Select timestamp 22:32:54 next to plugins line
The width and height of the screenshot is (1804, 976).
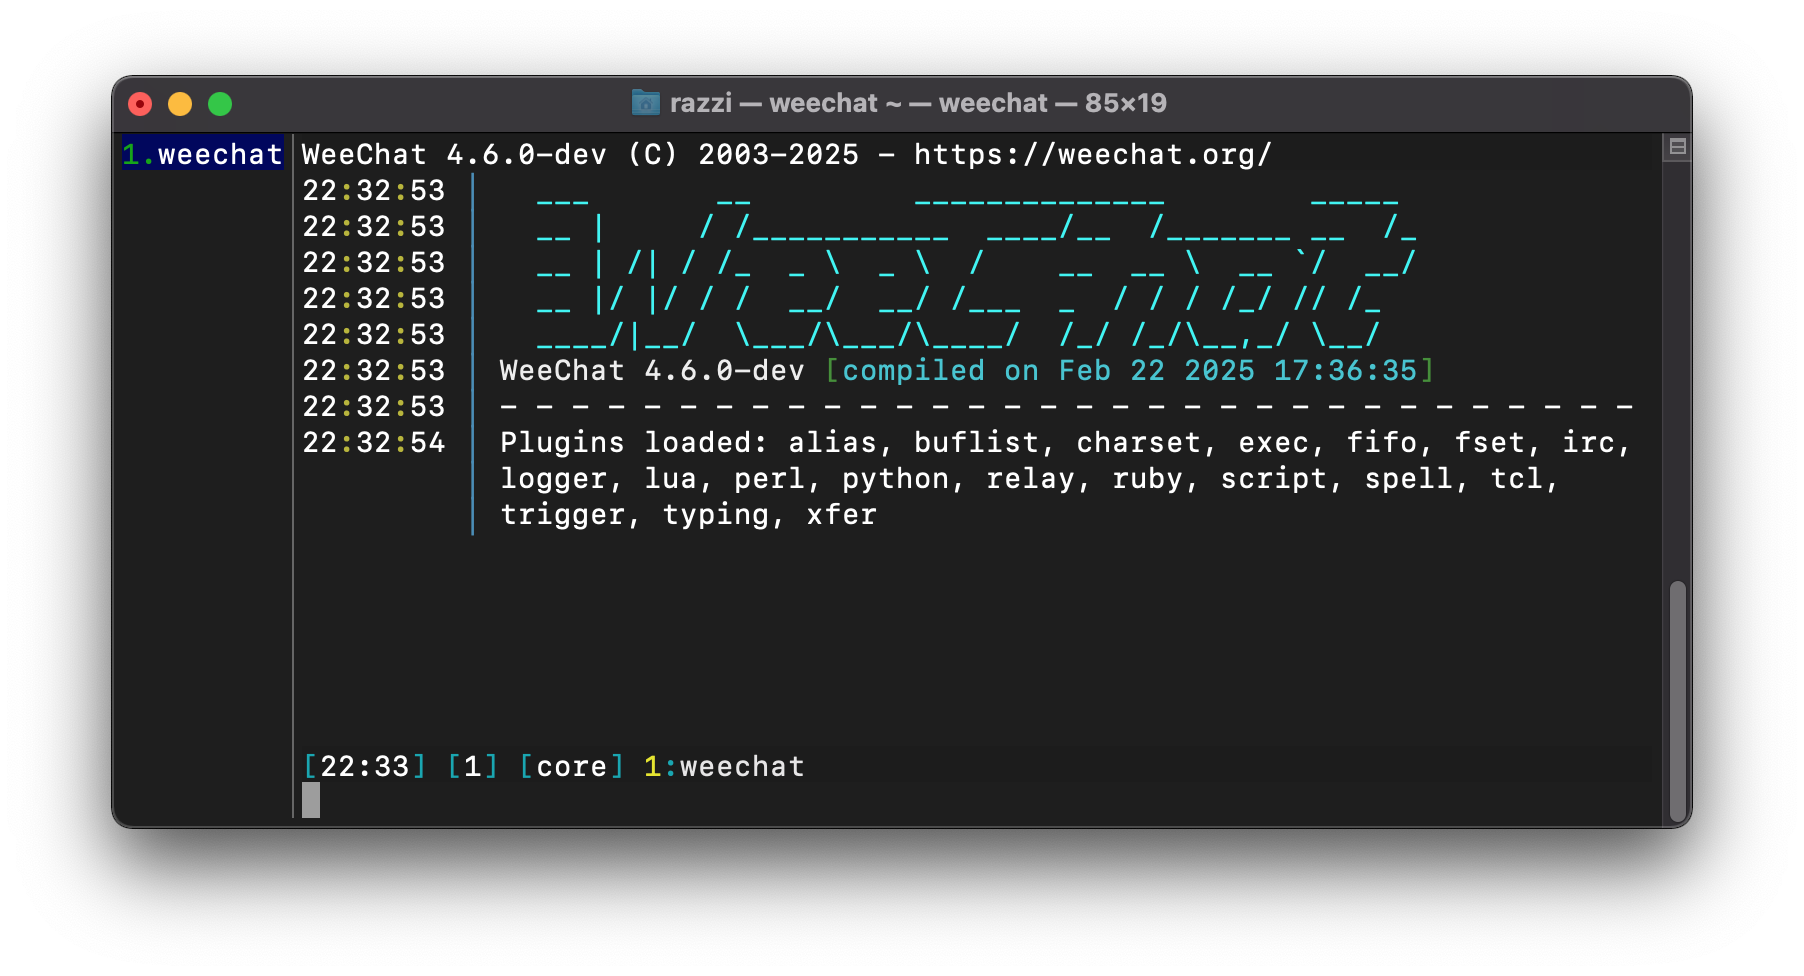tap(374, 442)
